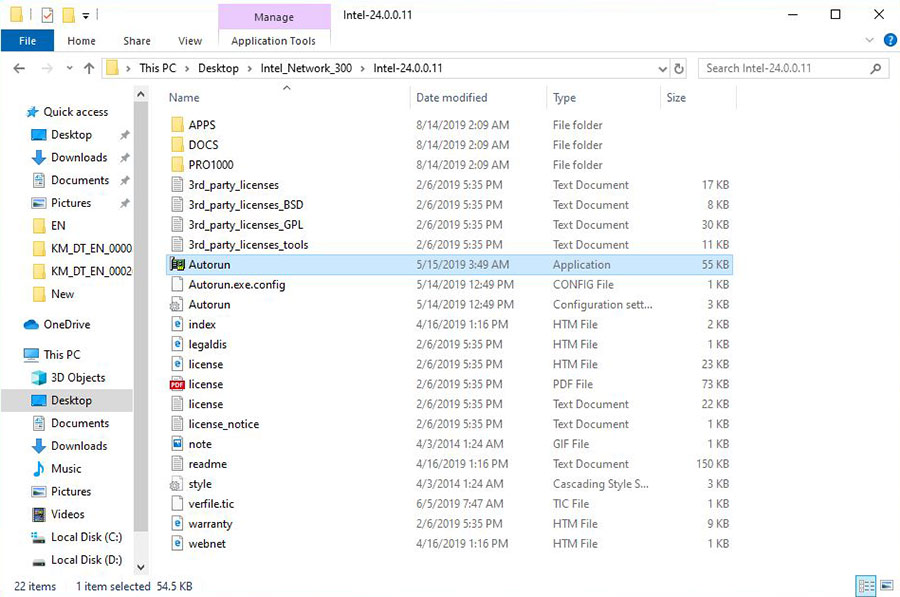Click the Manage contextual tab
Screen dimensions: 900x597
click(274, 17)
